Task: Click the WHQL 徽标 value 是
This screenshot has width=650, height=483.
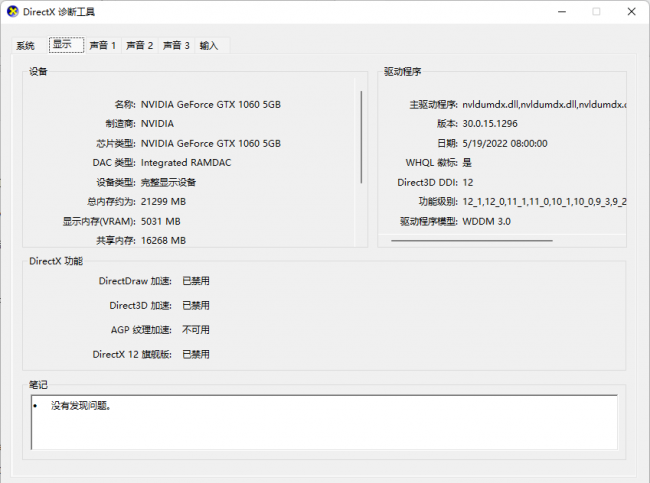Action: click(x=467, y=163)
